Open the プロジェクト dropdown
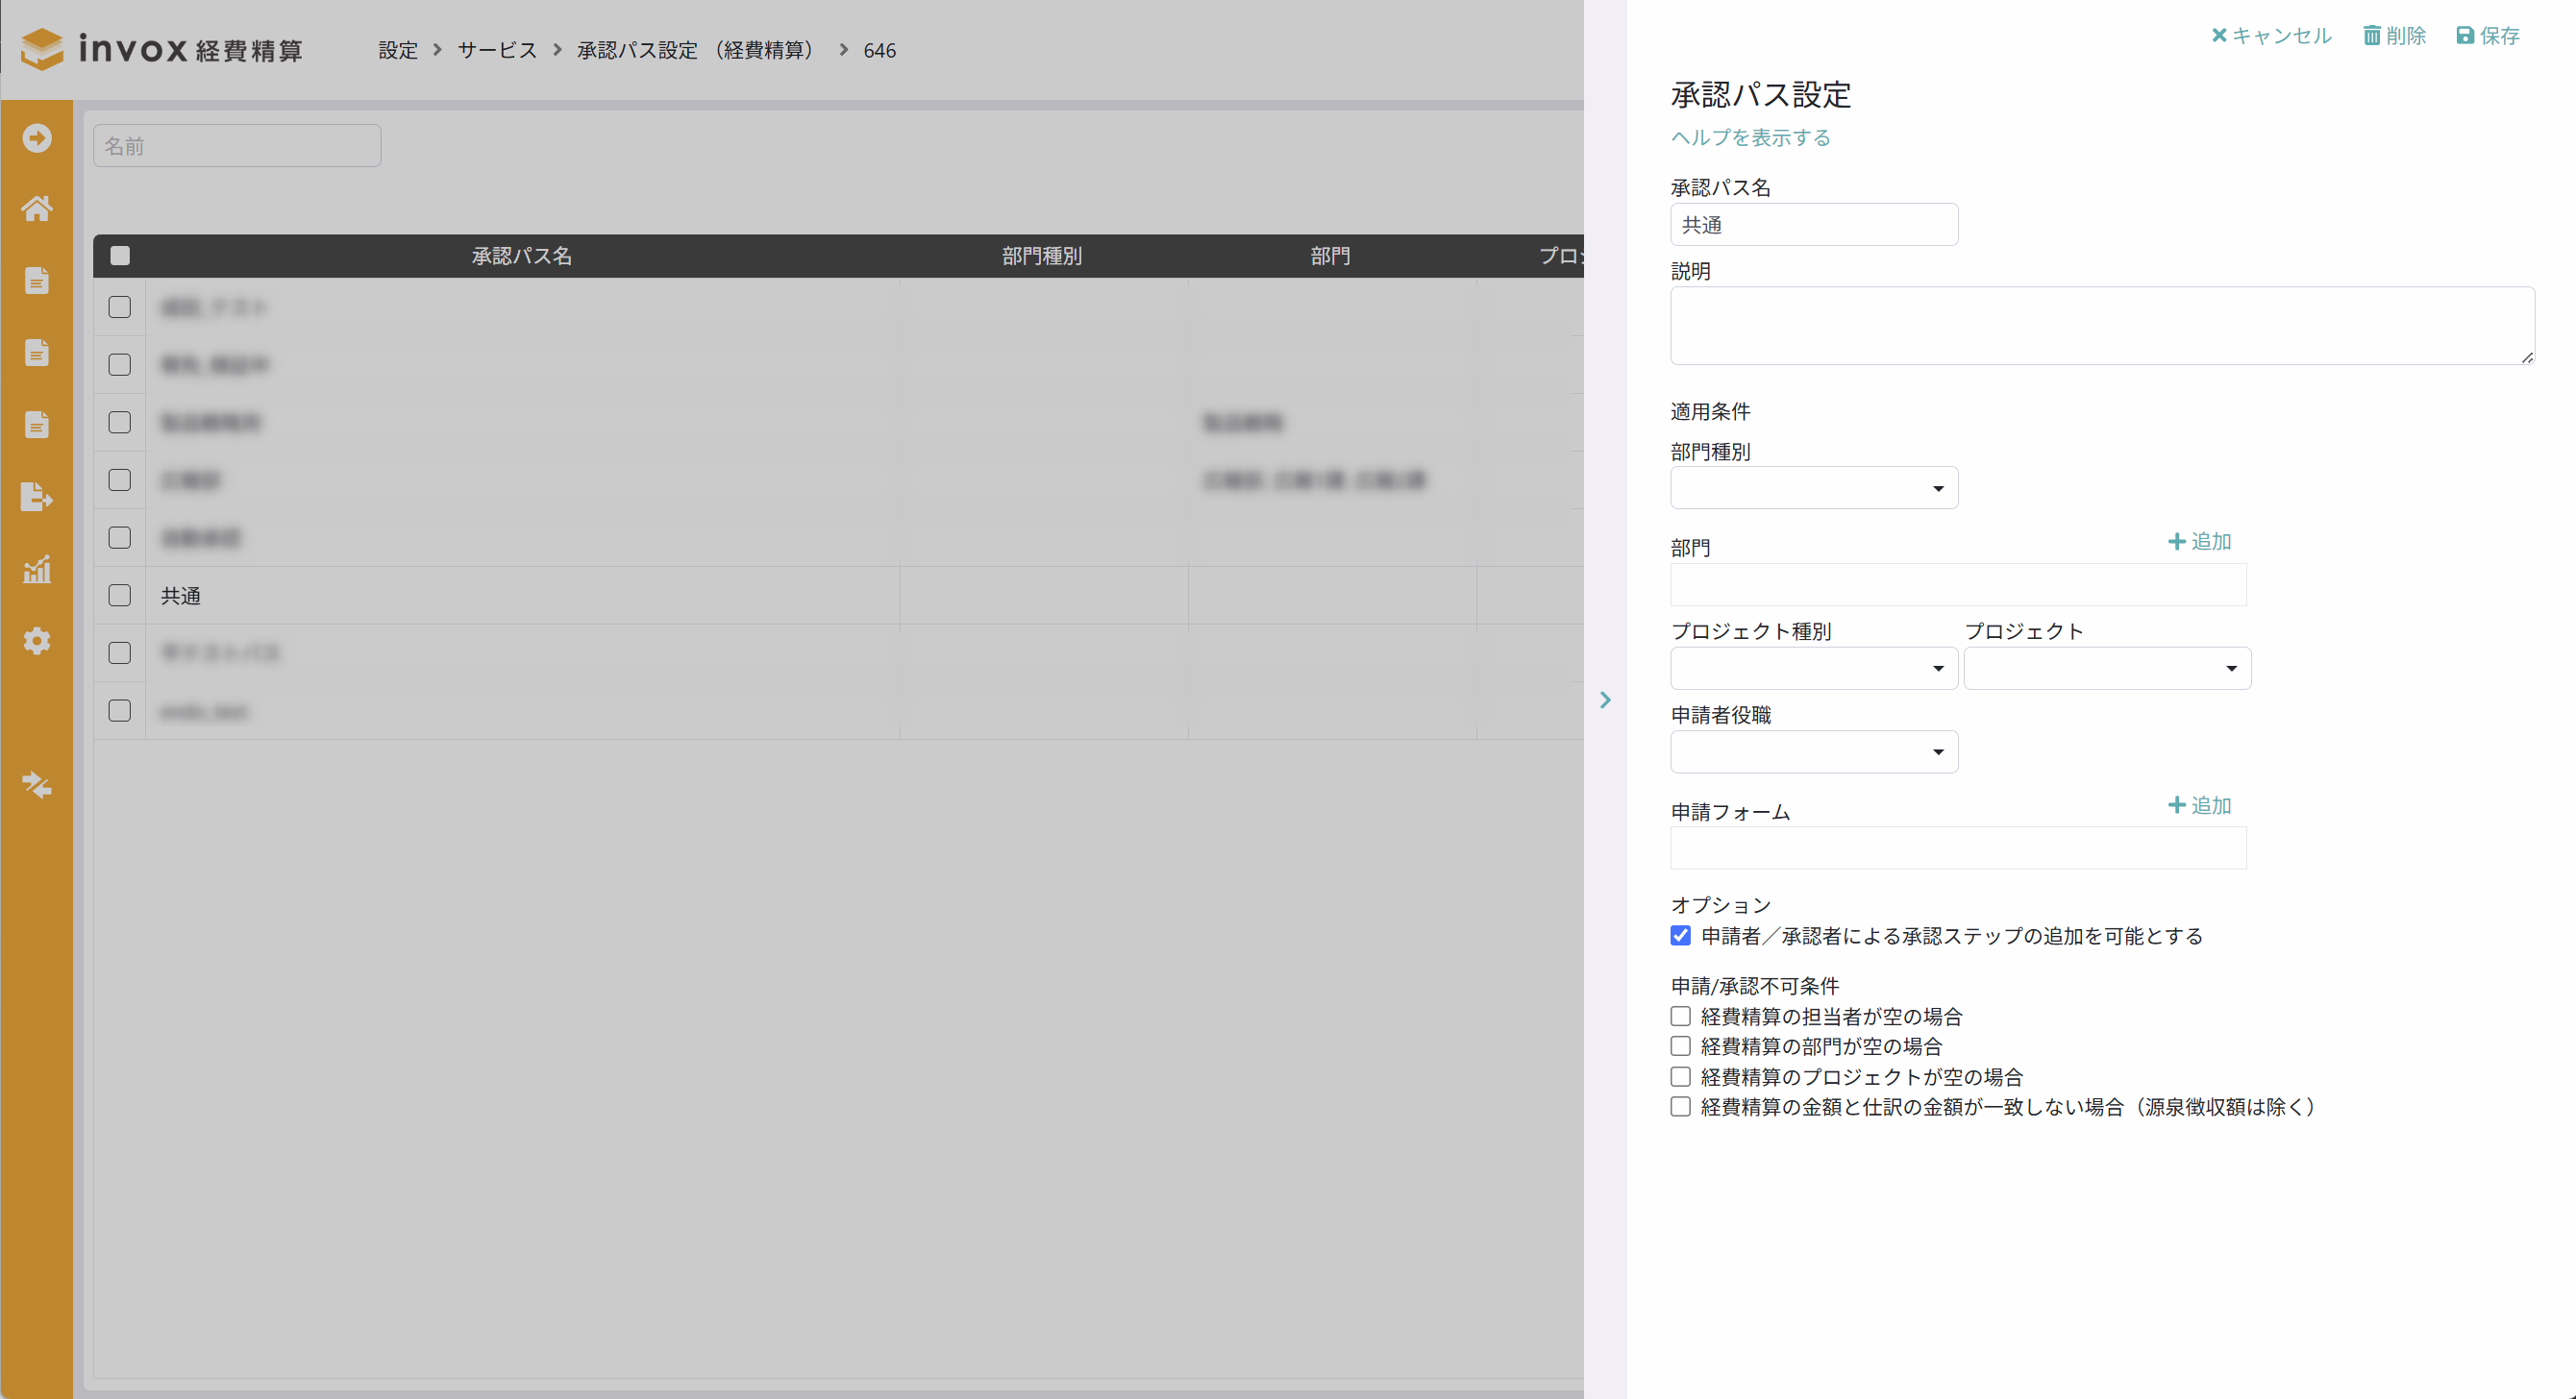The height and width of the screenshot is (1399, 2576). coord(2107,668)
